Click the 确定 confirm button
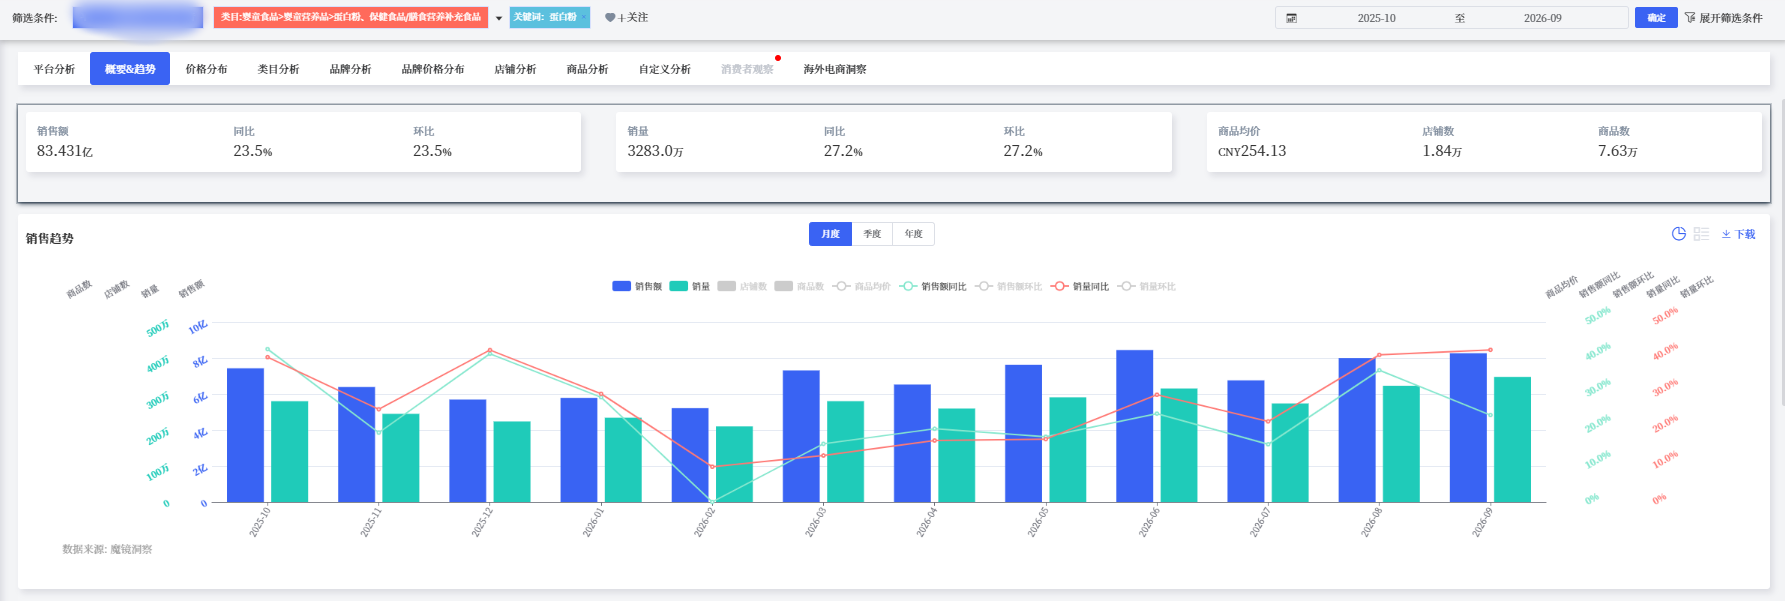The width and height of the screenshot is (1785, 601). click(x=1656, y=18)
